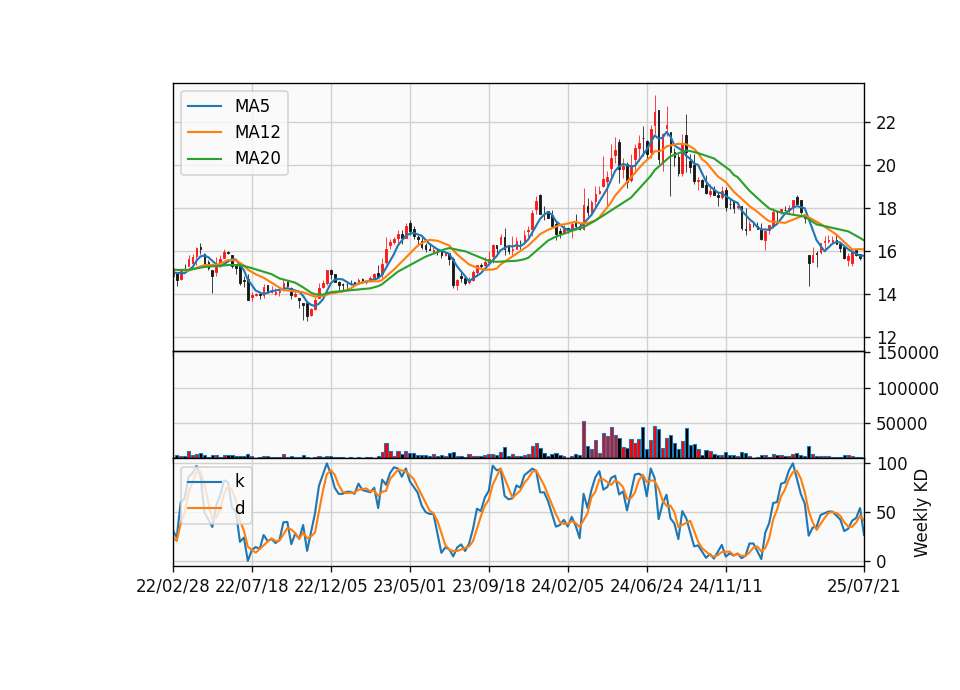Click the MA20 legend label
This screenshot has height=690, width=960.
(x=257, y=158)
